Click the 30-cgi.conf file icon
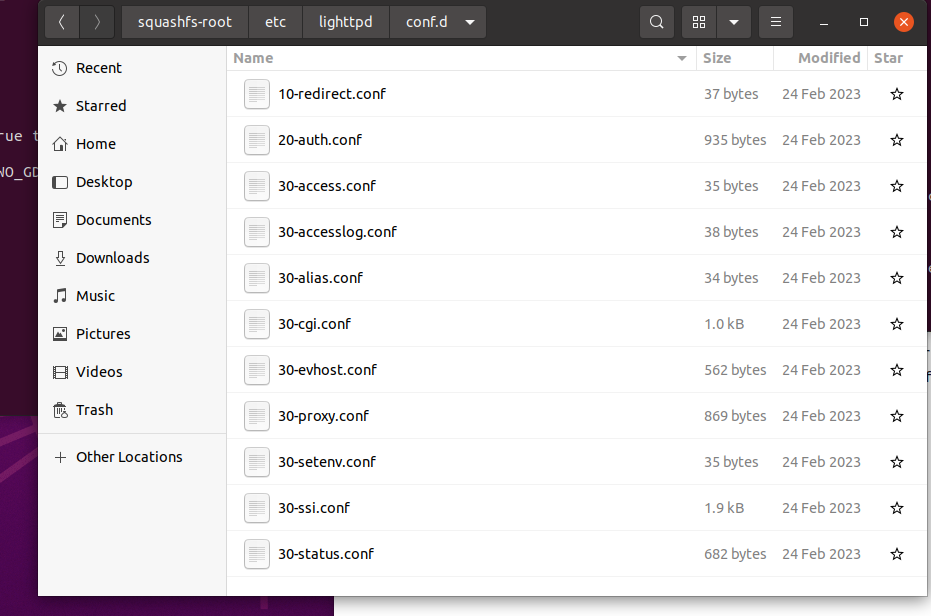This screenshot has height=616, width=931. click(257, 324)
